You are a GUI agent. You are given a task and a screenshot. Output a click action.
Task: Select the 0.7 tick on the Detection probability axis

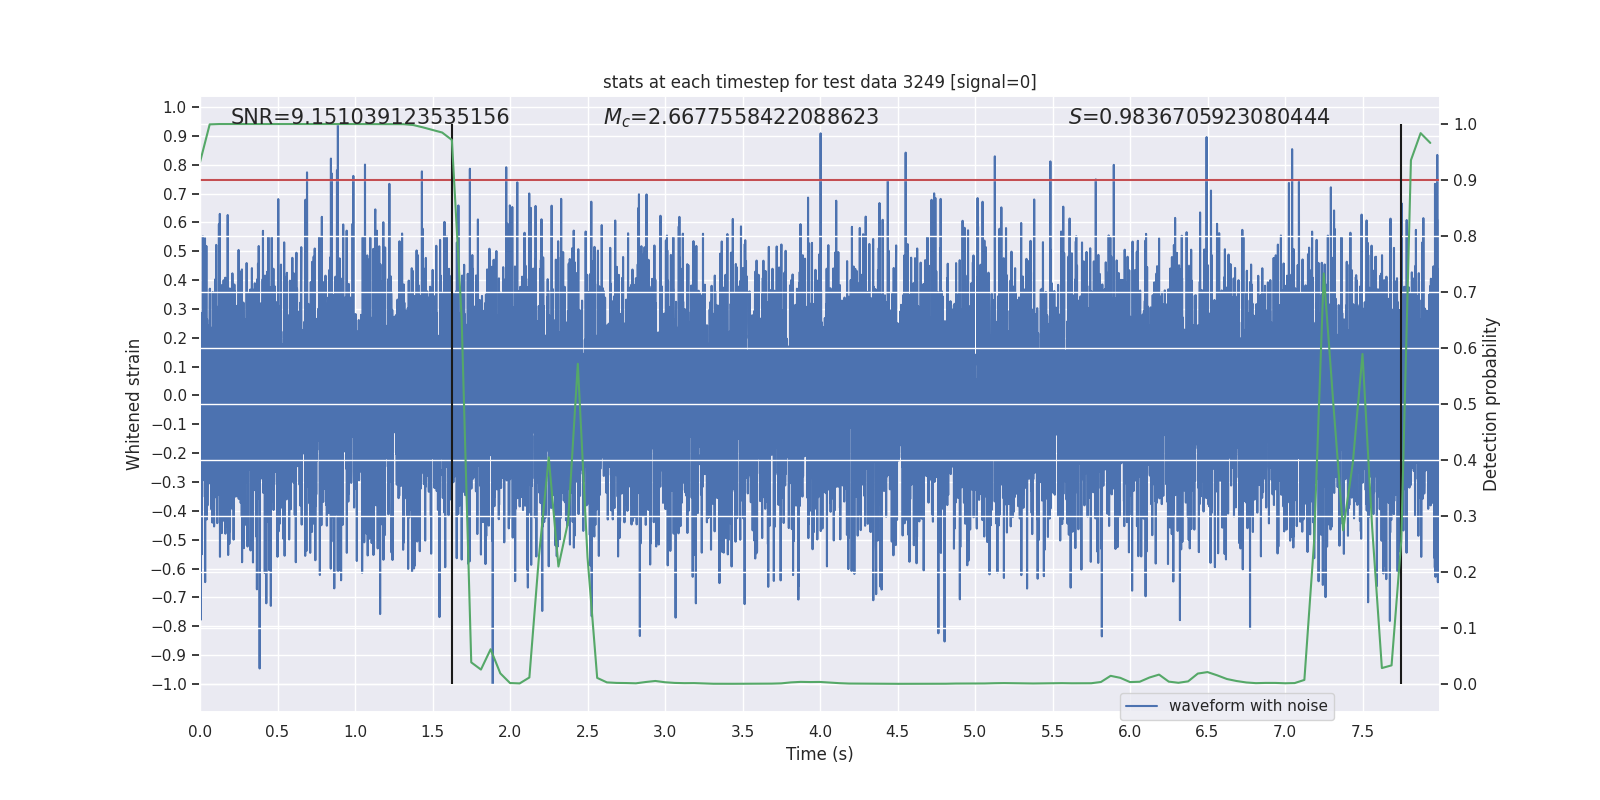(x=1465, y=293)
